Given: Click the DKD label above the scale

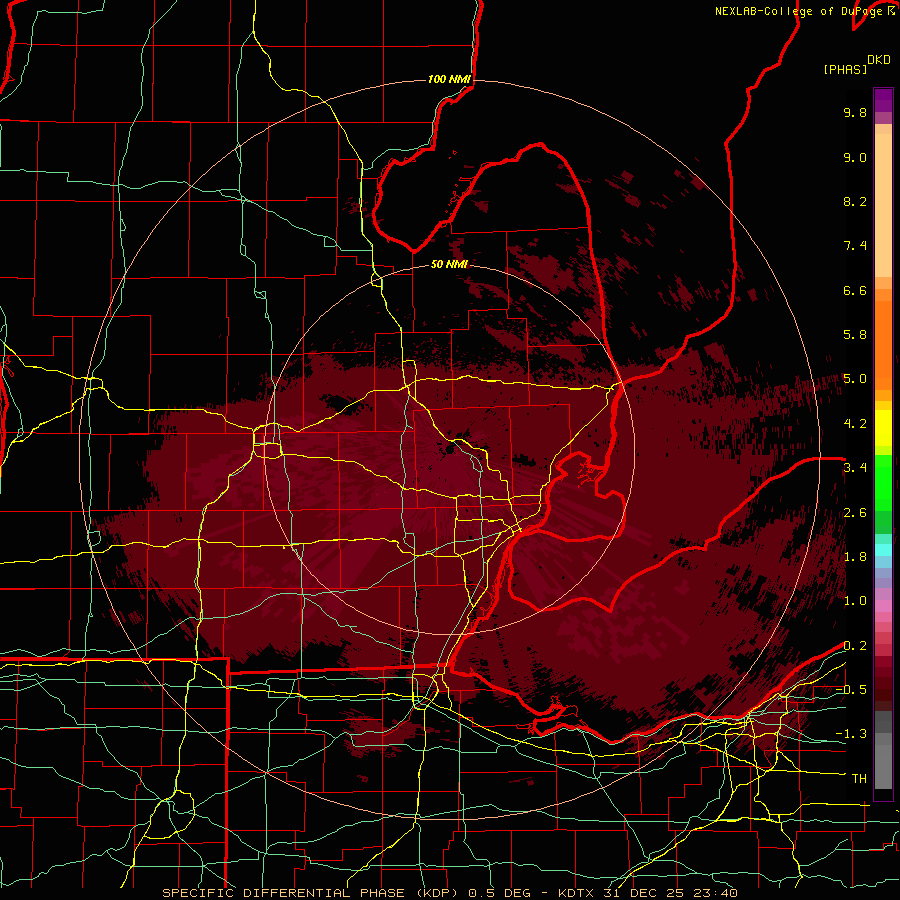Looking at the screenshot, I should [x=879, y=60].
